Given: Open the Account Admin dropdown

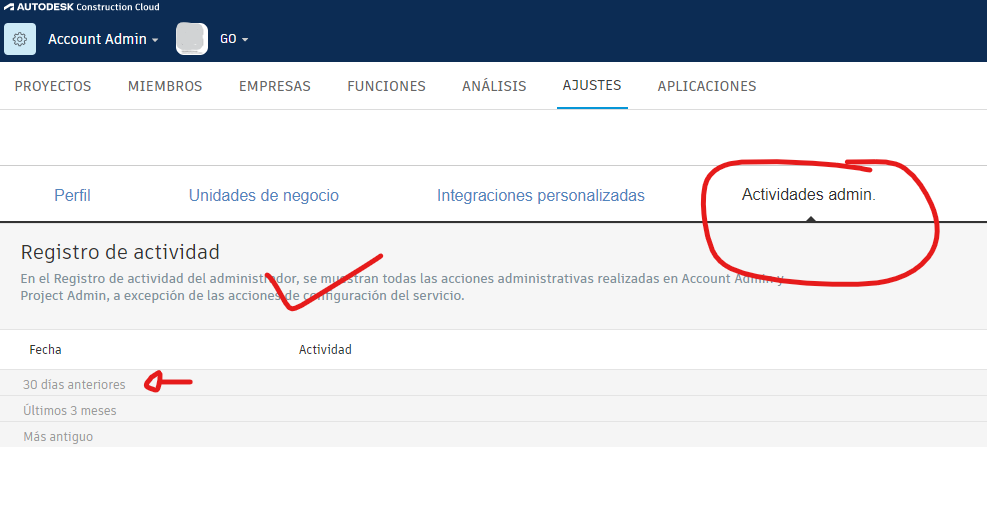Looking at the screenshot, I should pos(103,39).
